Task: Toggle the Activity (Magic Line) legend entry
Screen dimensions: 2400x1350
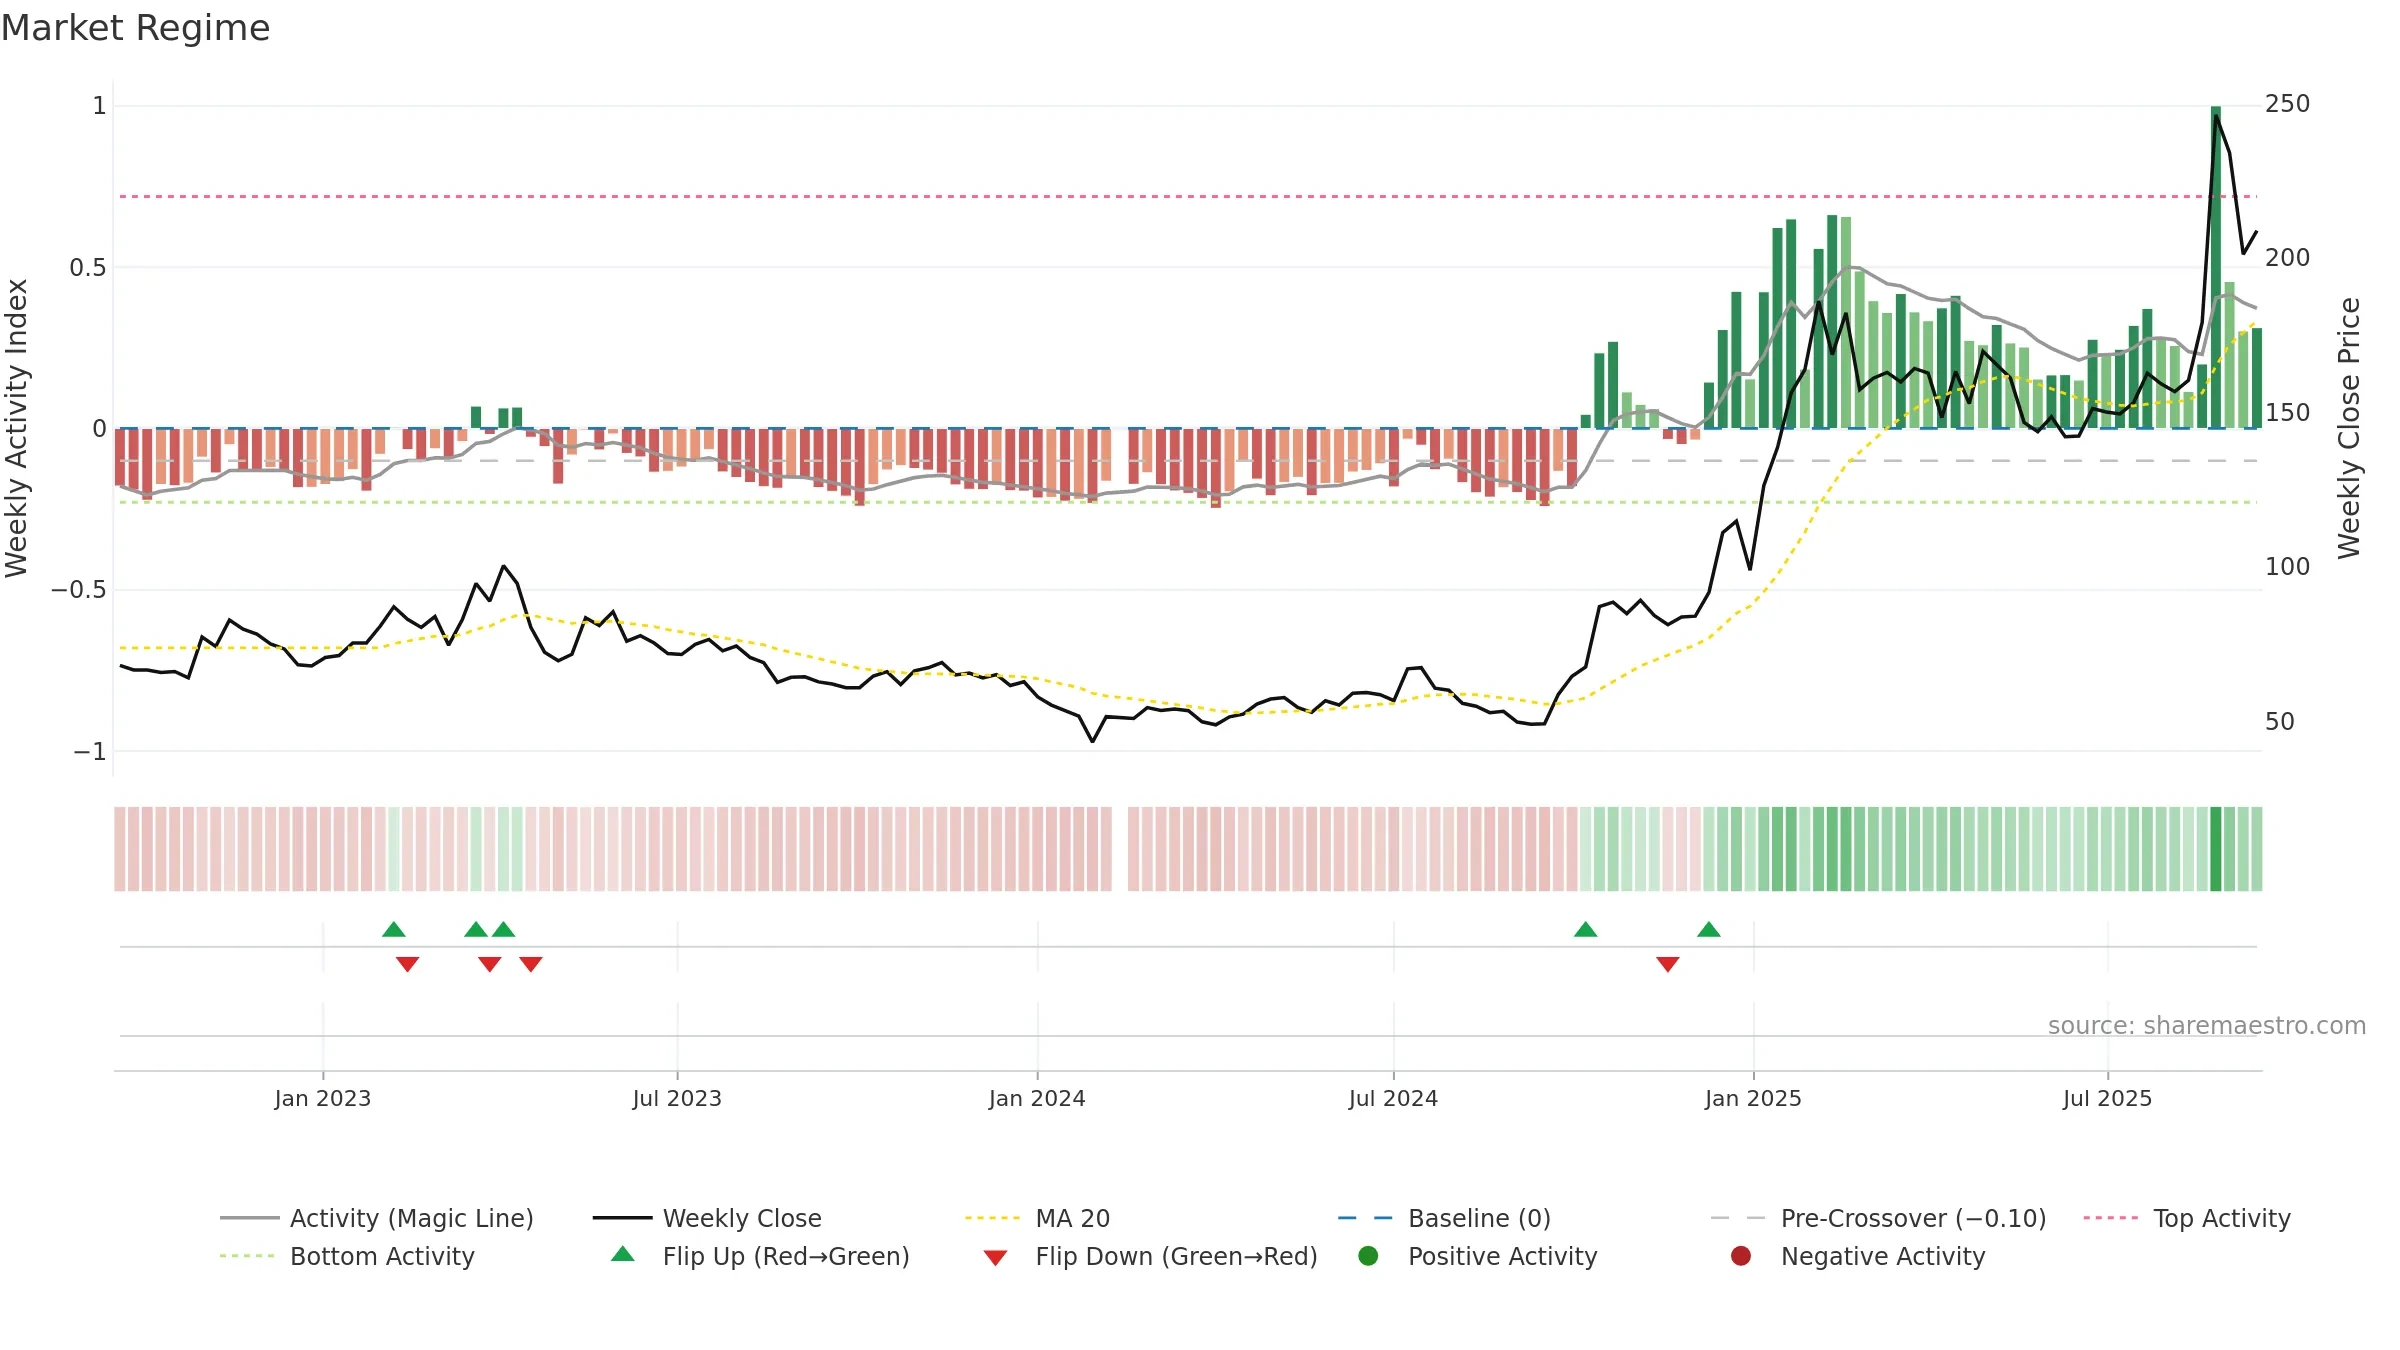Action: (377, 1218)
